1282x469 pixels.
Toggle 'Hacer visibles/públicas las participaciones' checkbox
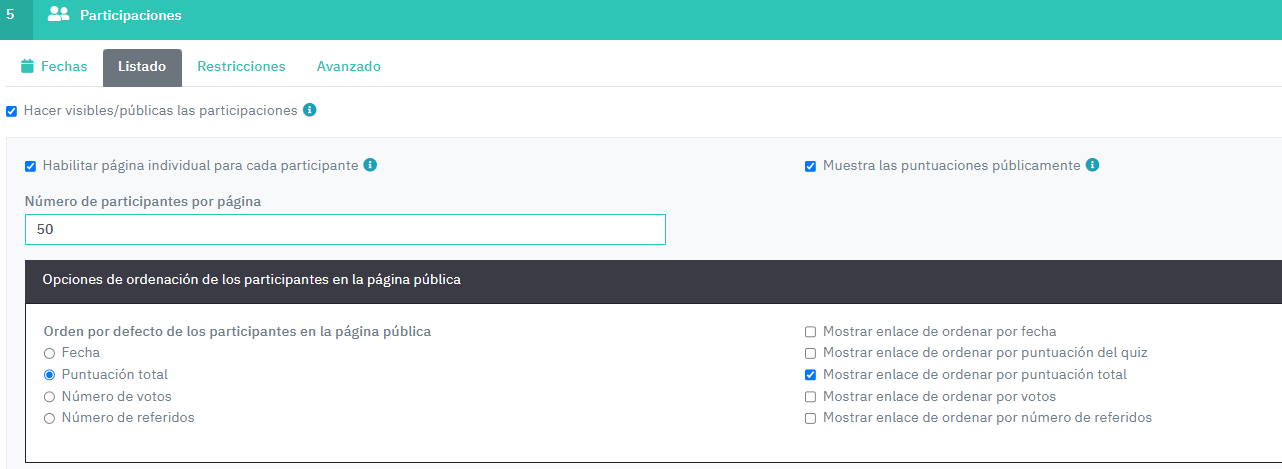click(x=12, y=111)
